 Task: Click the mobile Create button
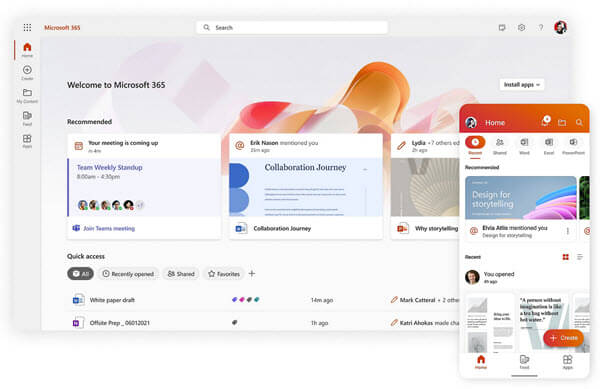click(x=563, y=338)
